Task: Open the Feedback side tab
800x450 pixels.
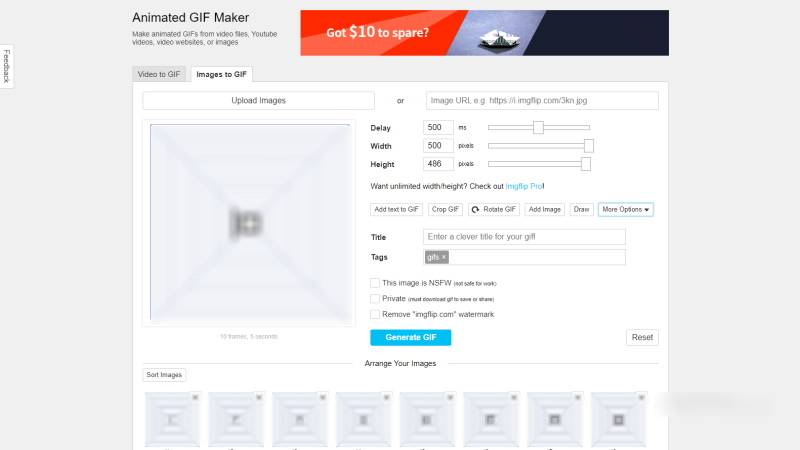Action: click(7, 66)
